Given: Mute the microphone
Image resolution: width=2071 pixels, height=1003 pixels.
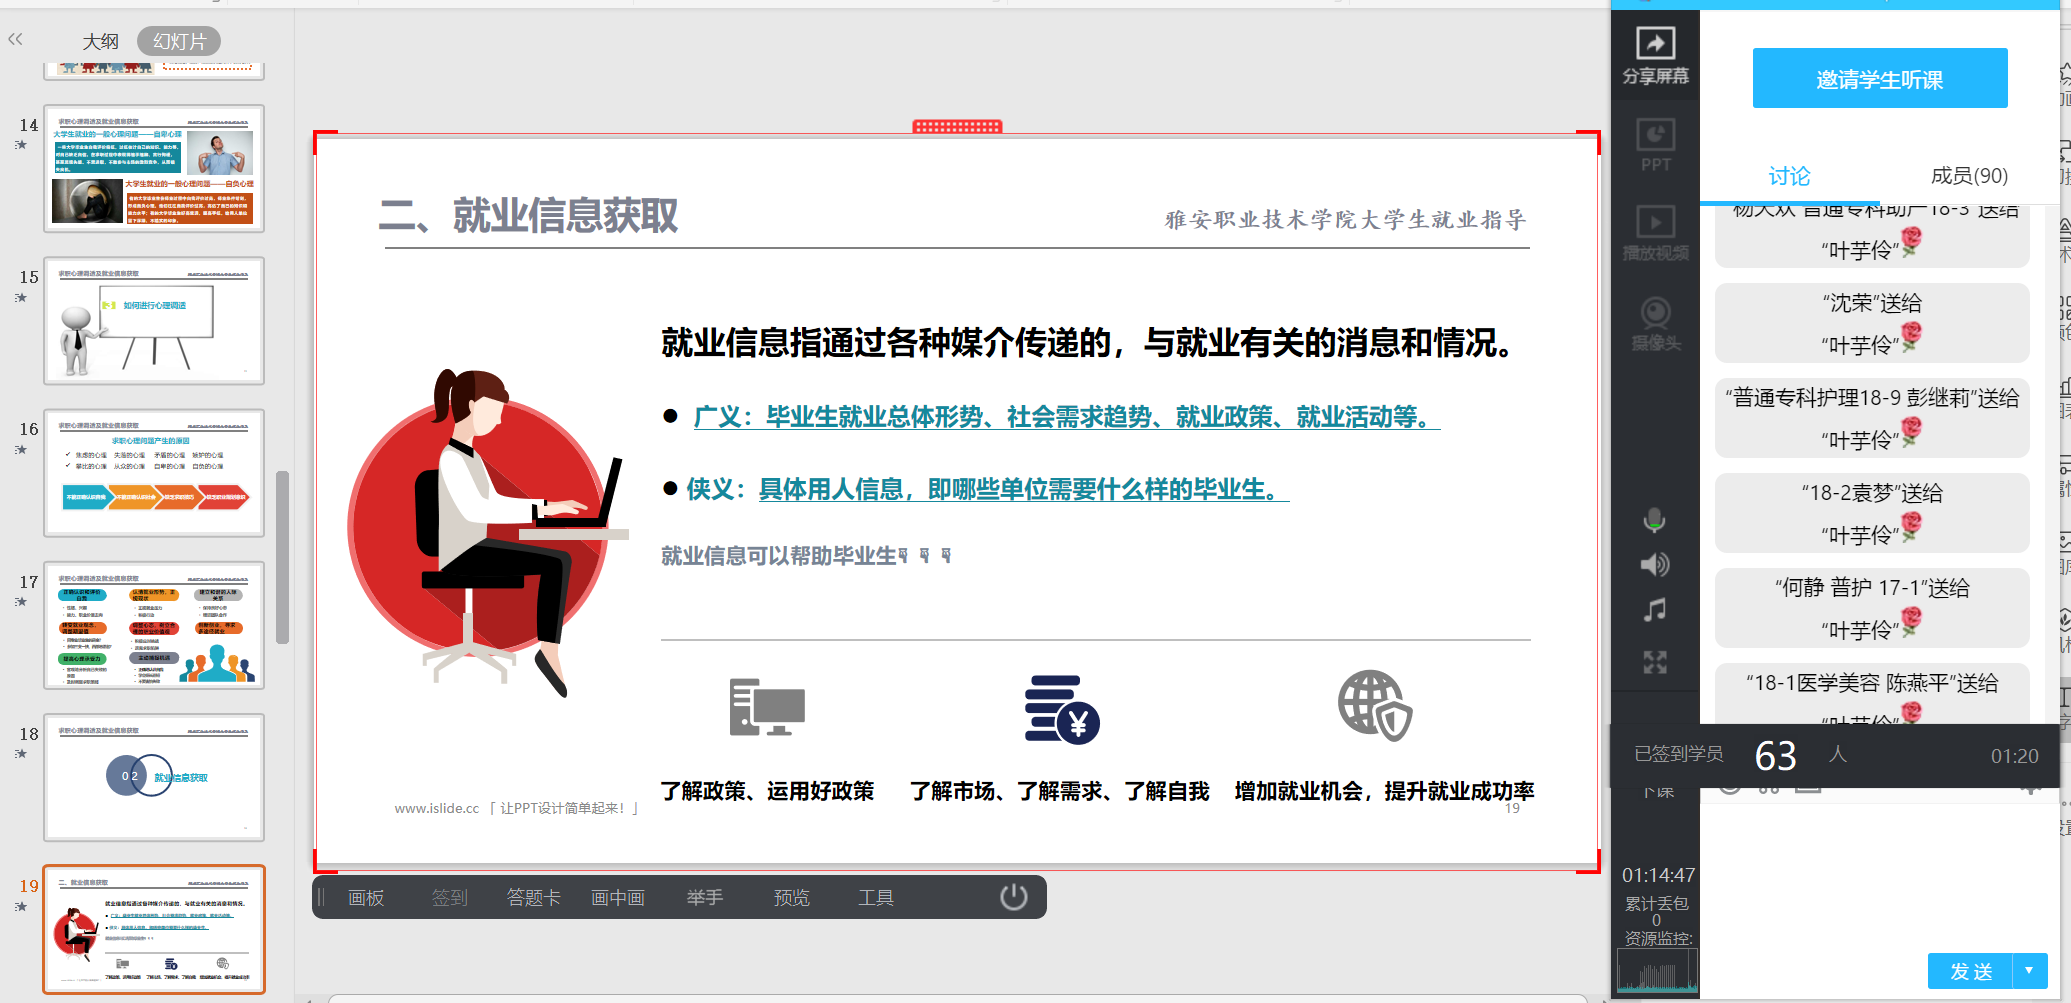Looking at the screenshot, I should [1655, 520].
